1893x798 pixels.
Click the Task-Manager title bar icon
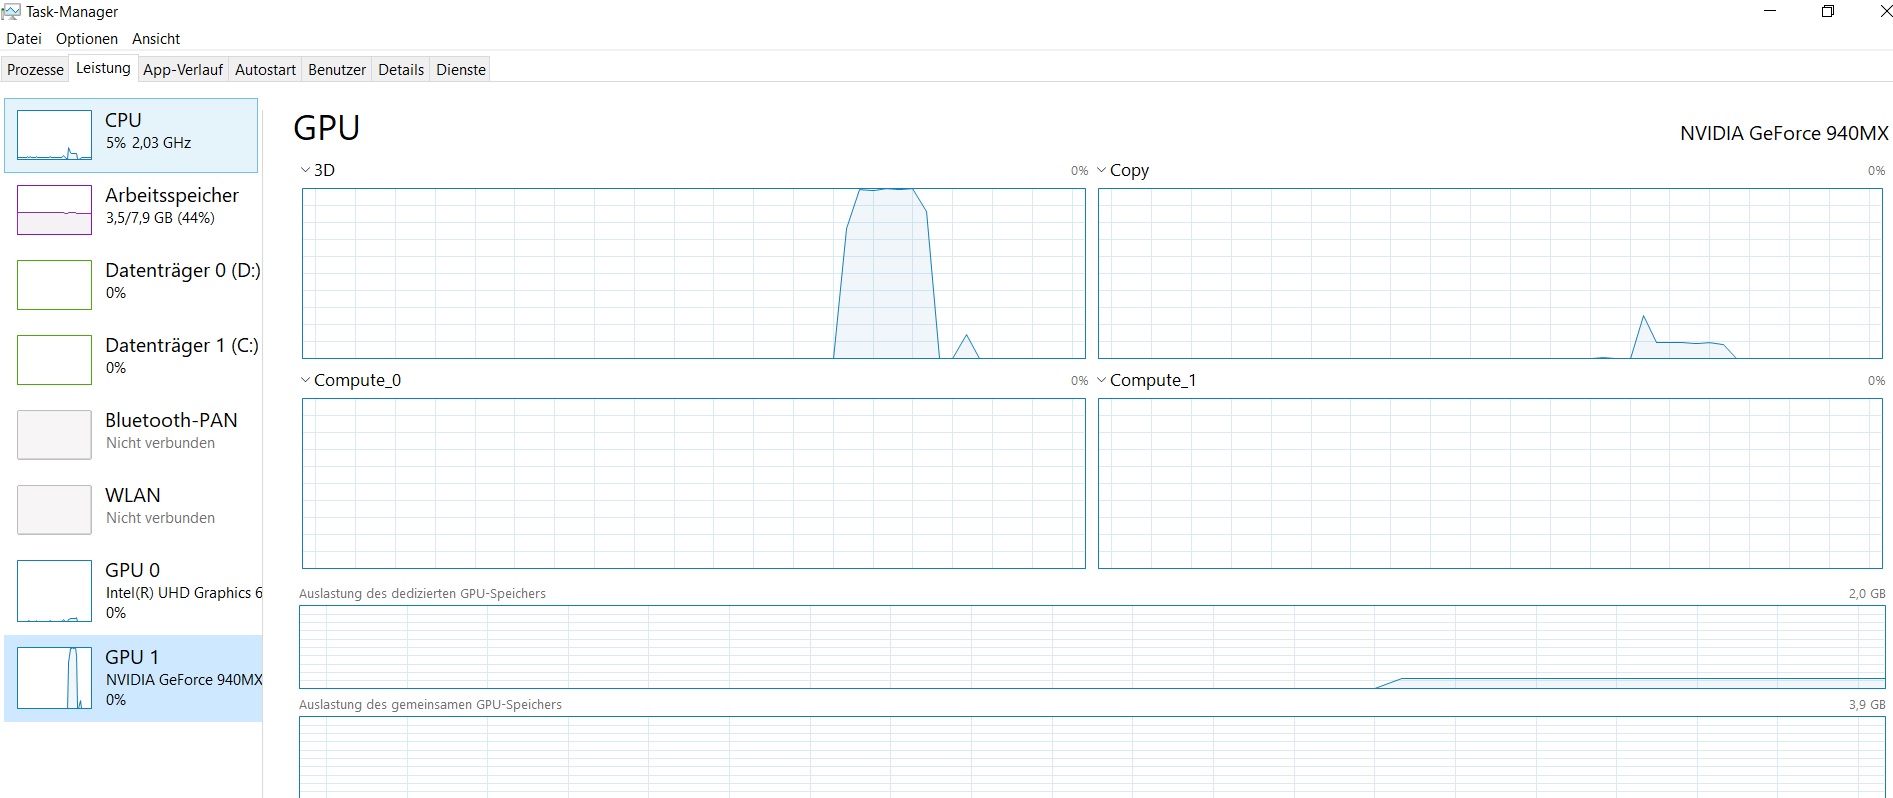12,12
